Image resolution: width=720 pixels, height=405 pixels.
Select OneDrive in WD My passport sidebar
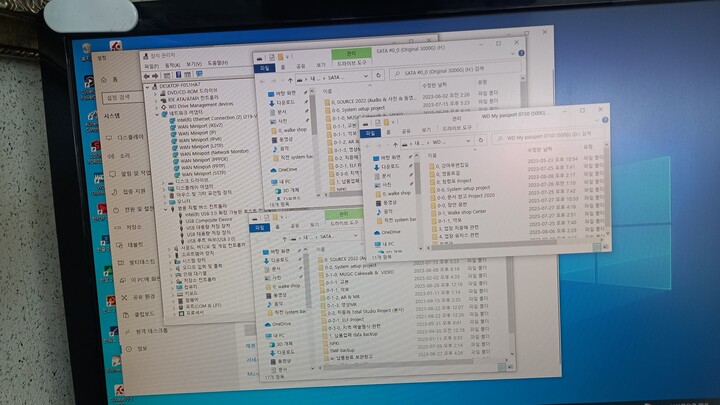coord(387,232)
